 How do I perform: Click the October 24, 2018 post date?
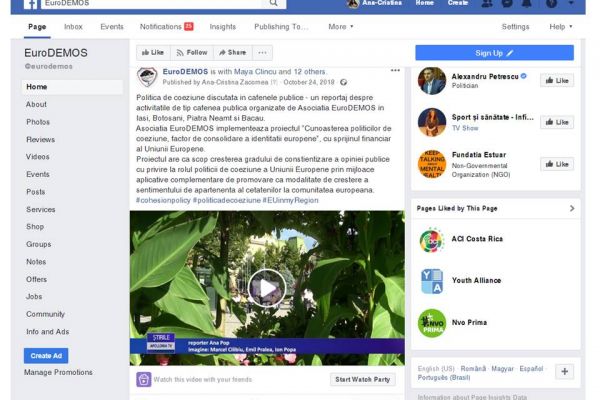309,82
